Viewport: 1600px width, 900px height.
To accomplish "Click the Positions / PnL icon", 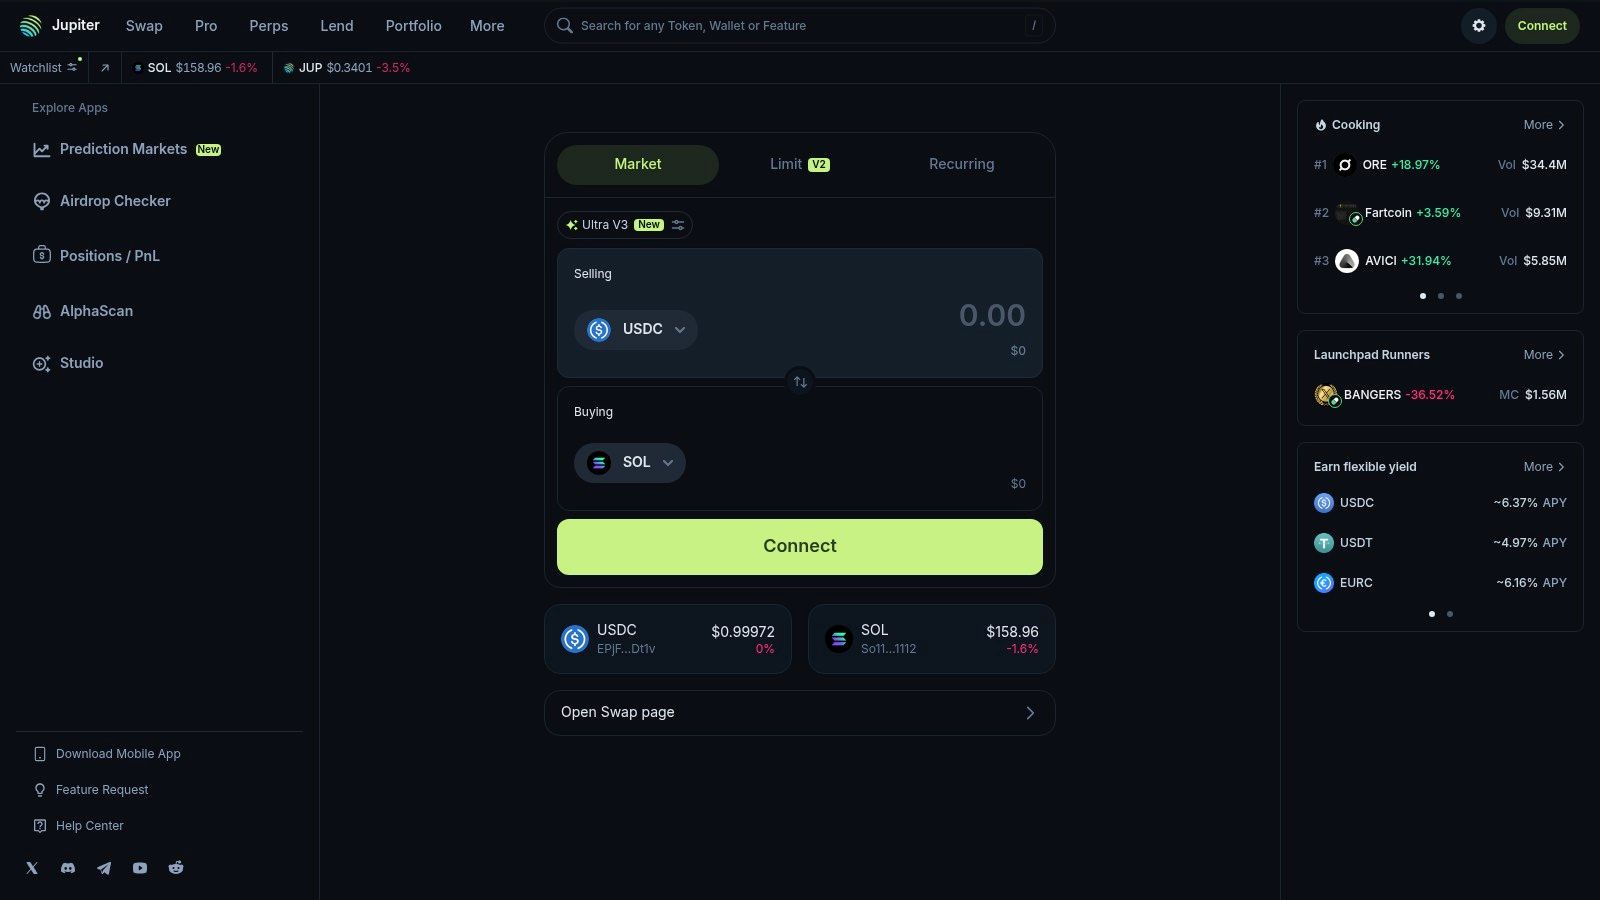I will pyautogui.click(x=42, y=255).
